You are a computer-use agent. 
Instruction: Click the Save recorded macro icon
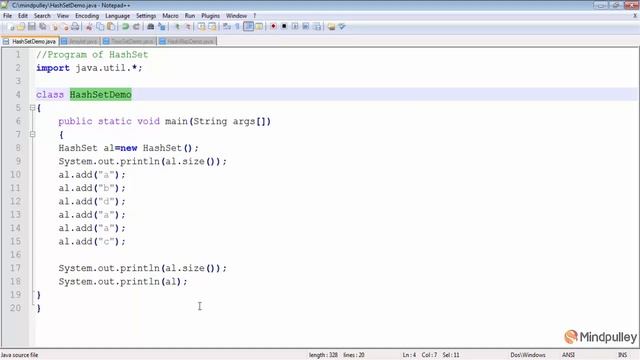pyautogui.click(x=317, y=27)
